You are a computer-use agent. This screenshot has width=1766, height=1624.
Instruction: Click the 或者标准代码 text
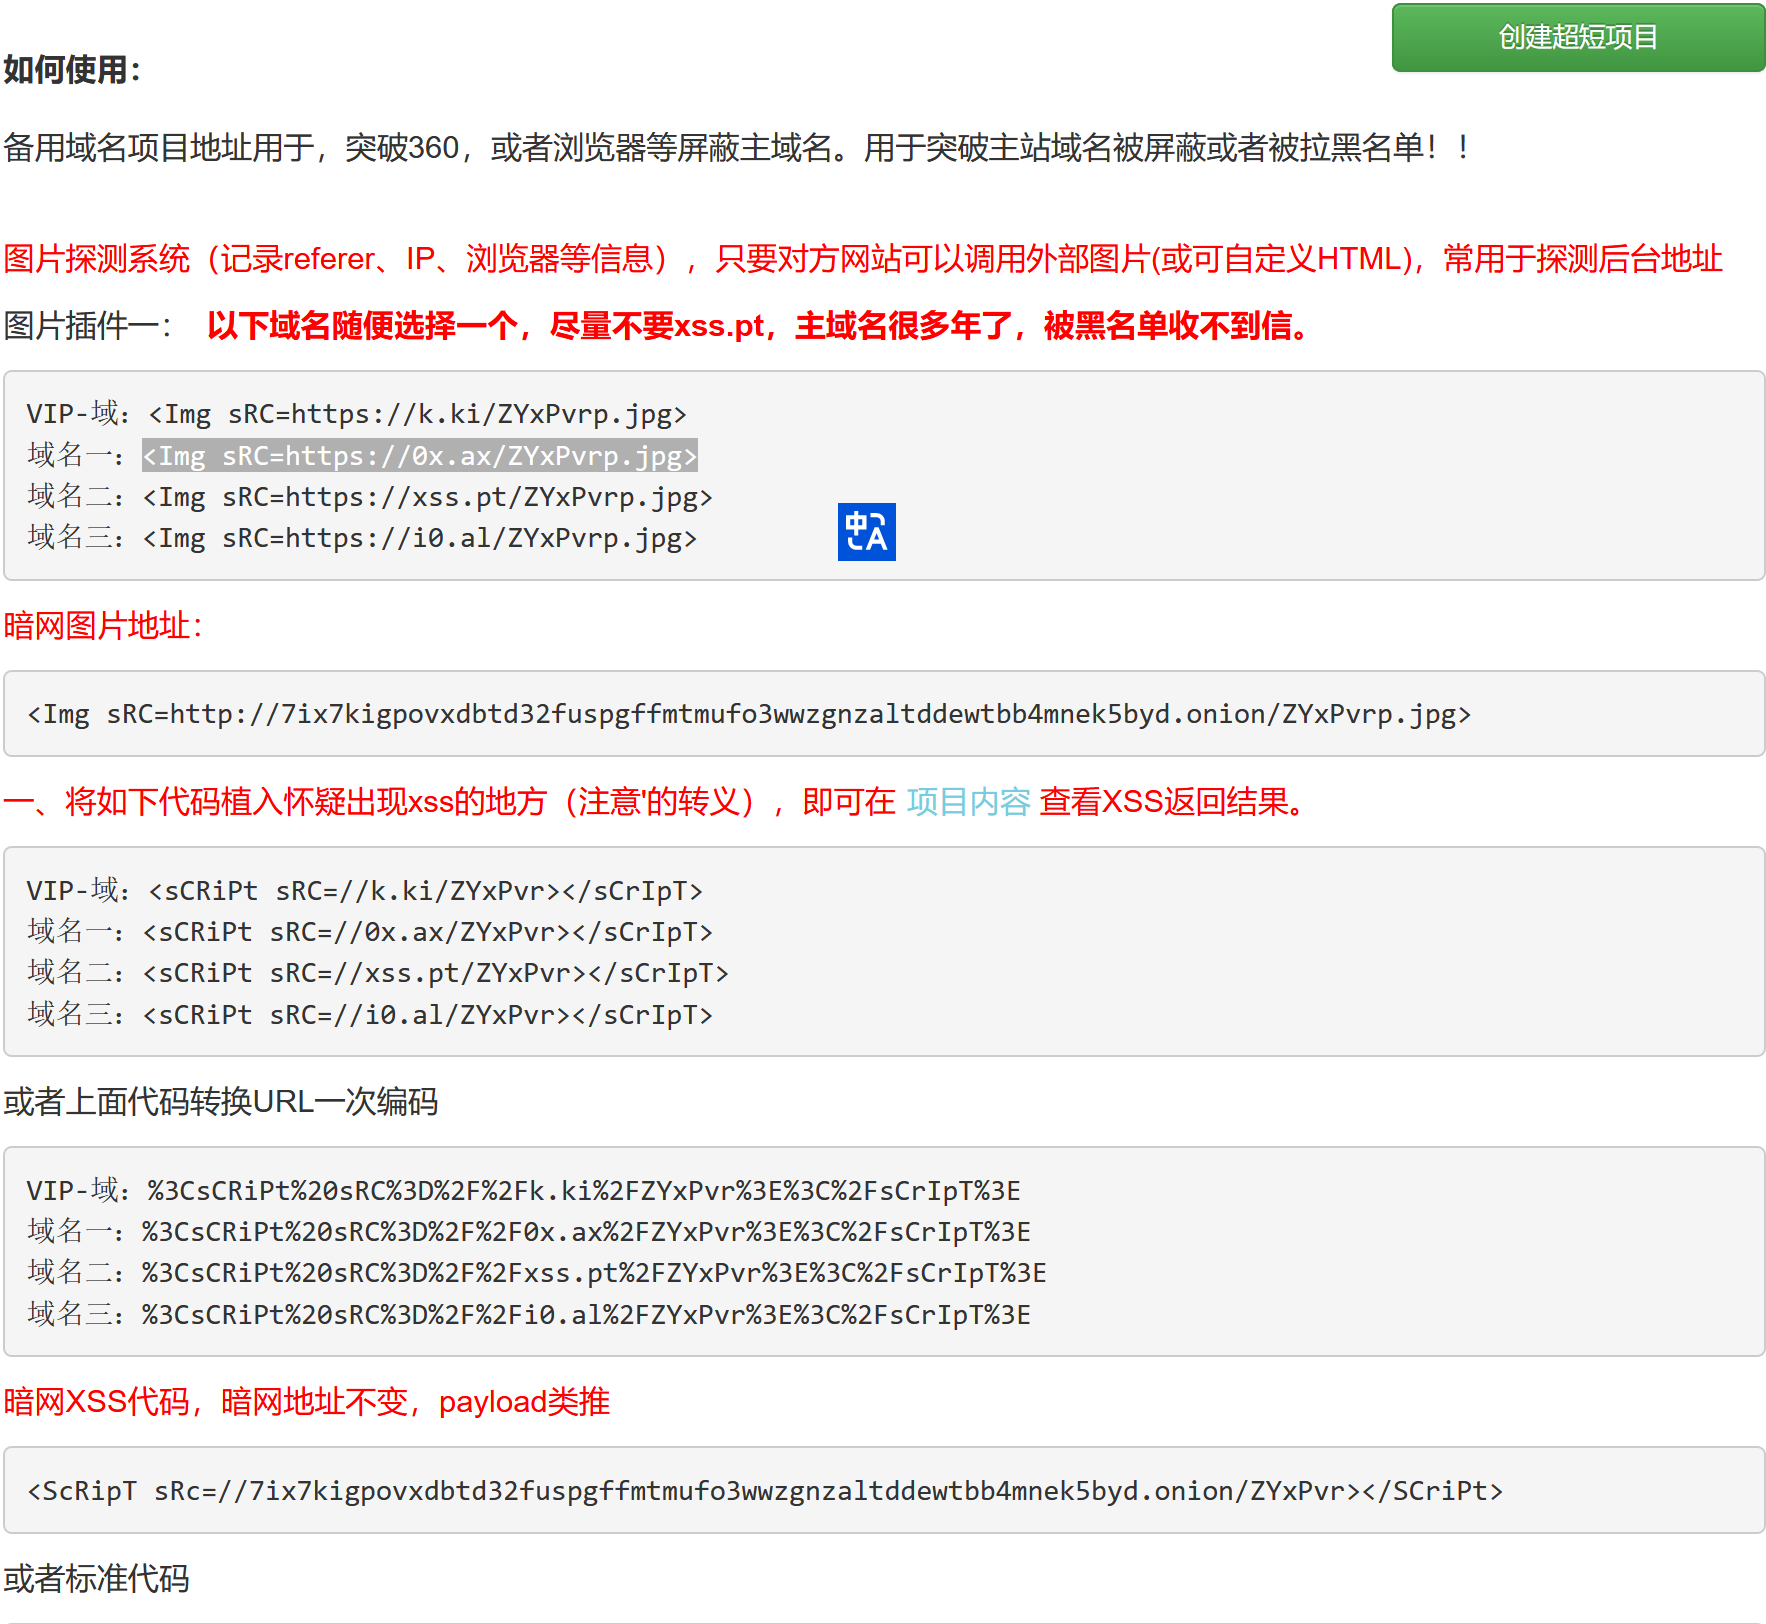pos(96,1579)
